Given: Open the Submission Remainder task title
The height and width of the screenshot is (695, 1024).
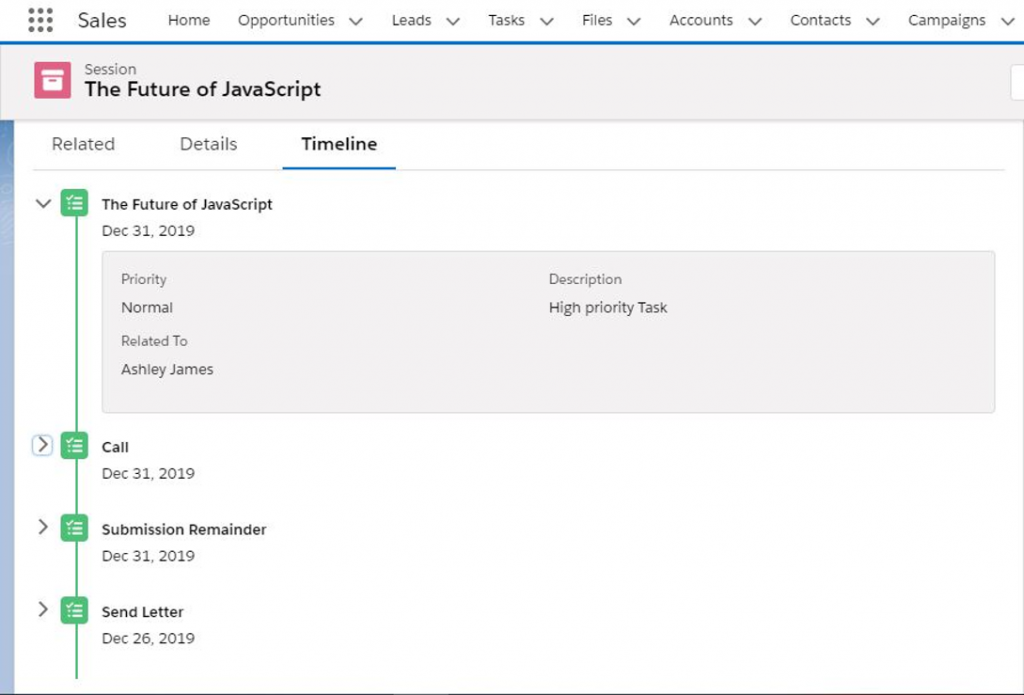Looking at the screenshot, I should point(184,530).
